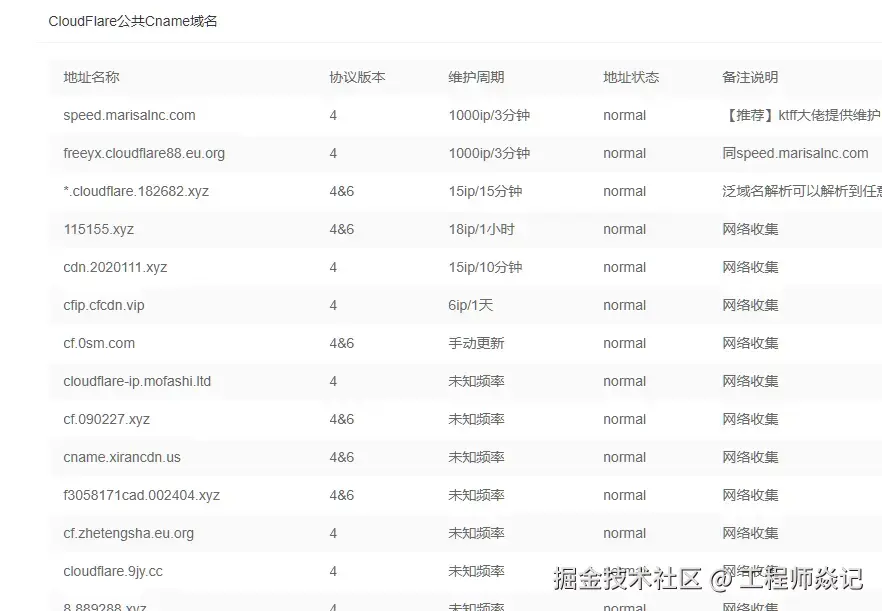Click the 地址名称 column header
The width and height of the screenshot is (882, 611).
tap(91, 77)
